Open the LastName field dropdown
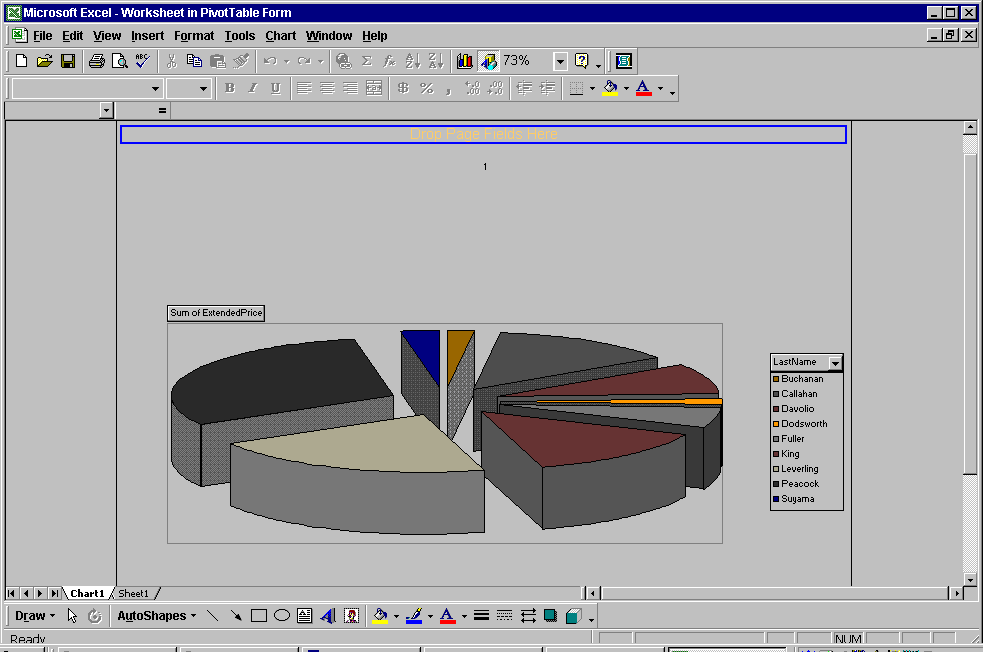Viewport: 983px width, 652px height. tap(835, 363)
